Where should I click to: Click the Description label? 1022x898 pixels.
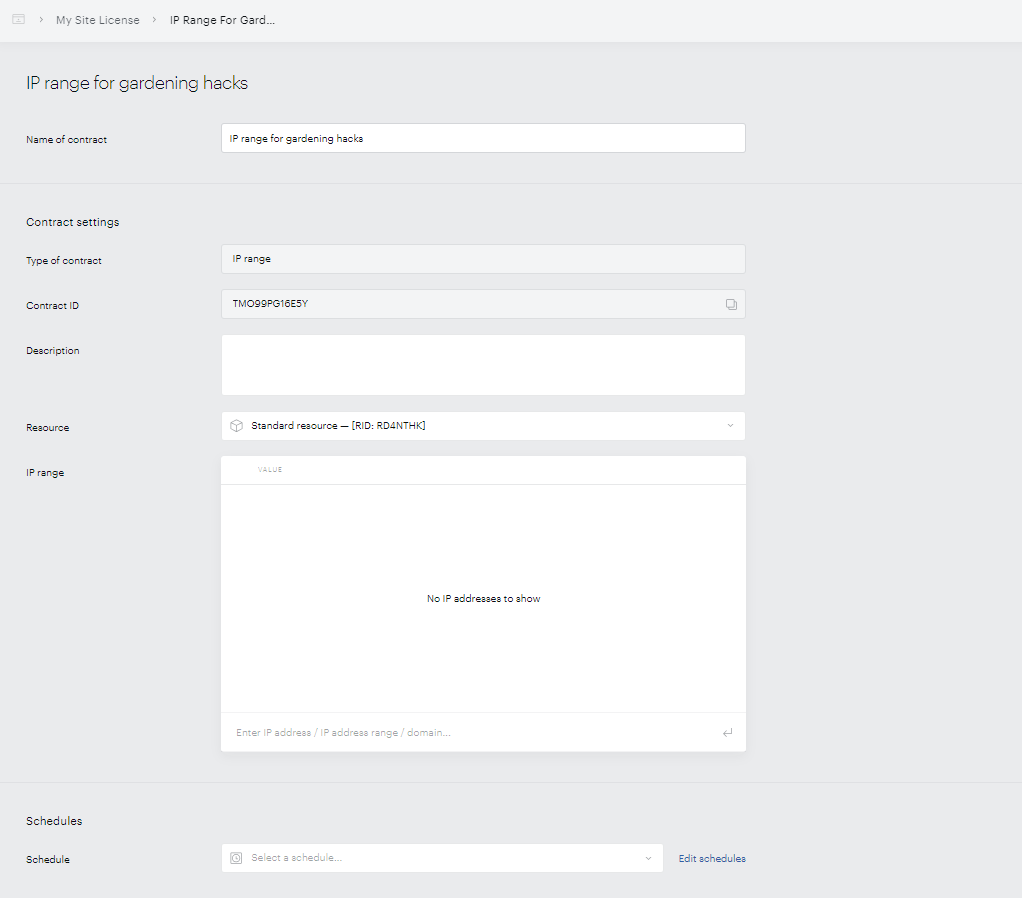coord(53,351)
